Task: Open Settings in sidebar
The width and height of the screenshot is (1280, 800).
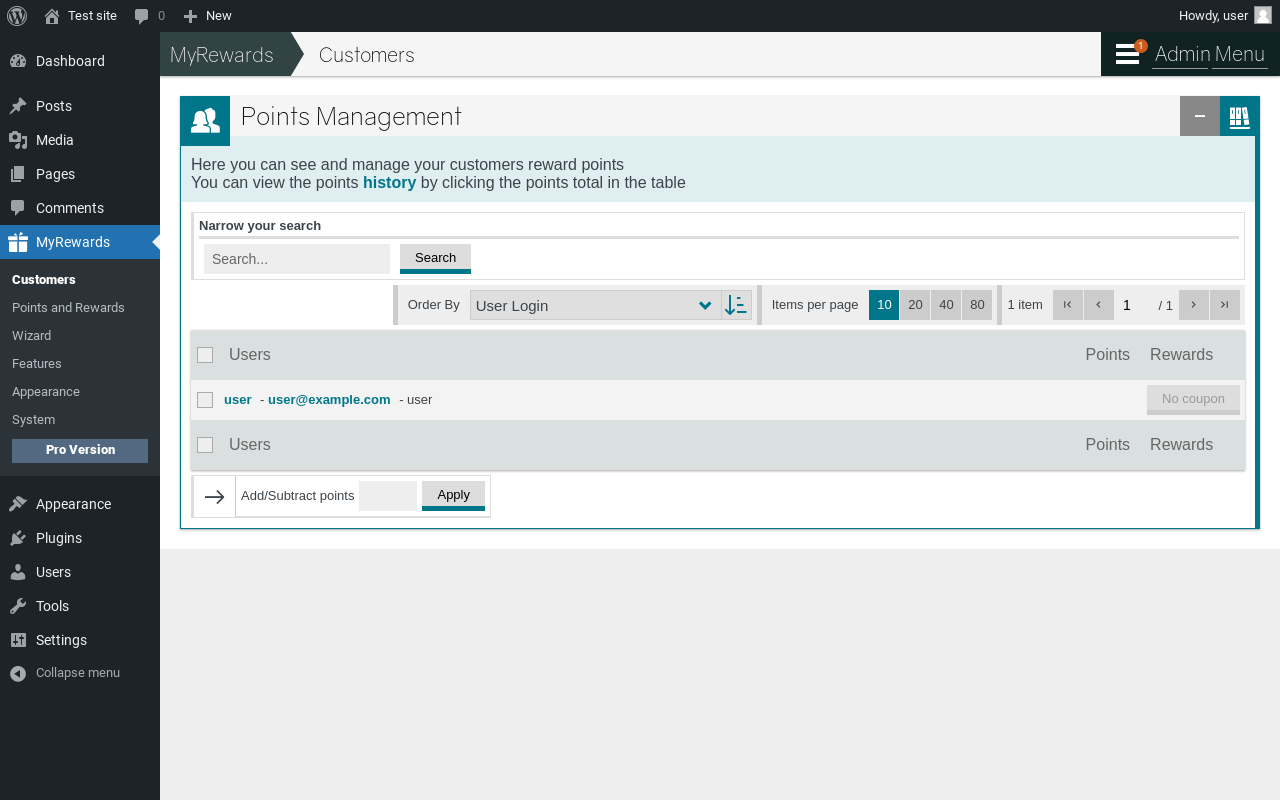Action: click(80, 640)
